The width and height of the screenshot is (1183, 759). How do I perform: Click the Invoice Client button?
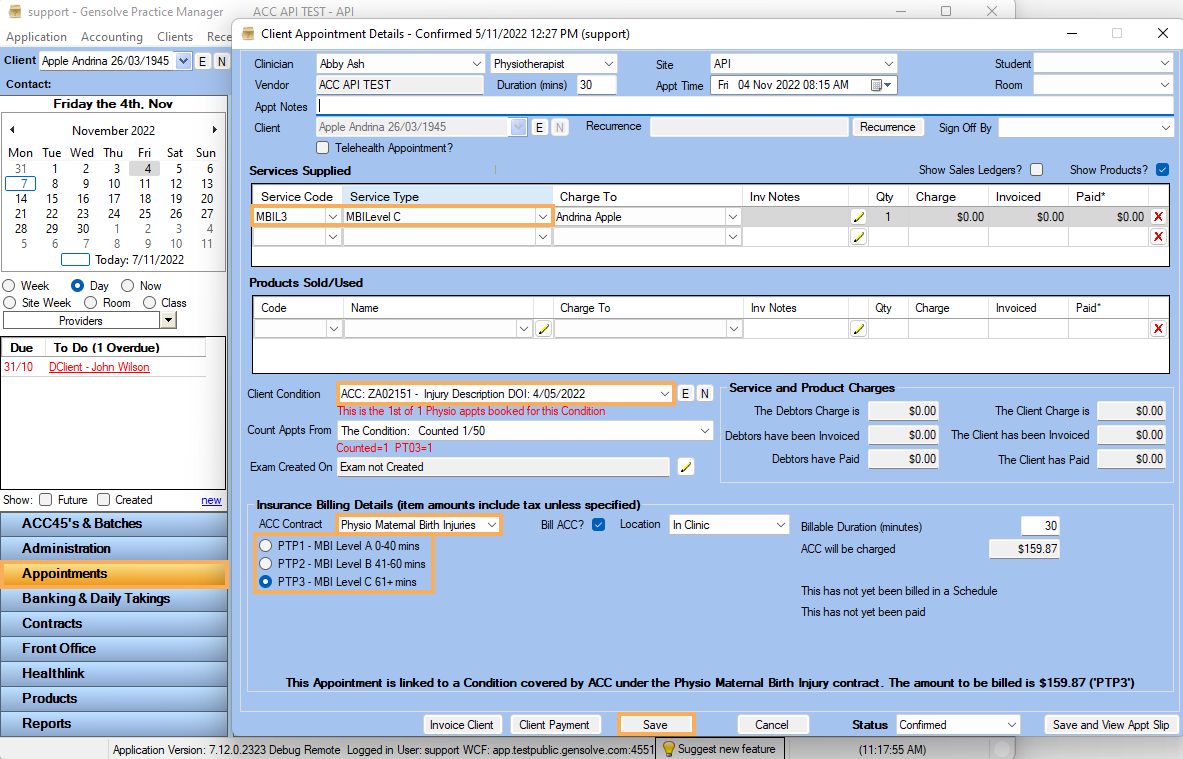[x=462, y=725]
